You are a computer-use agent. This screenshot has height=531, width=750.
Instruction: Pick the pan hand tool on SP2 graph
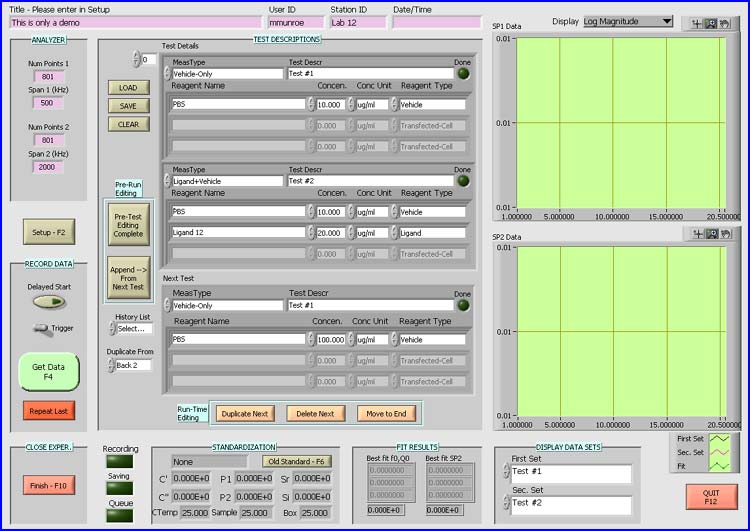(x=724, y=234)
